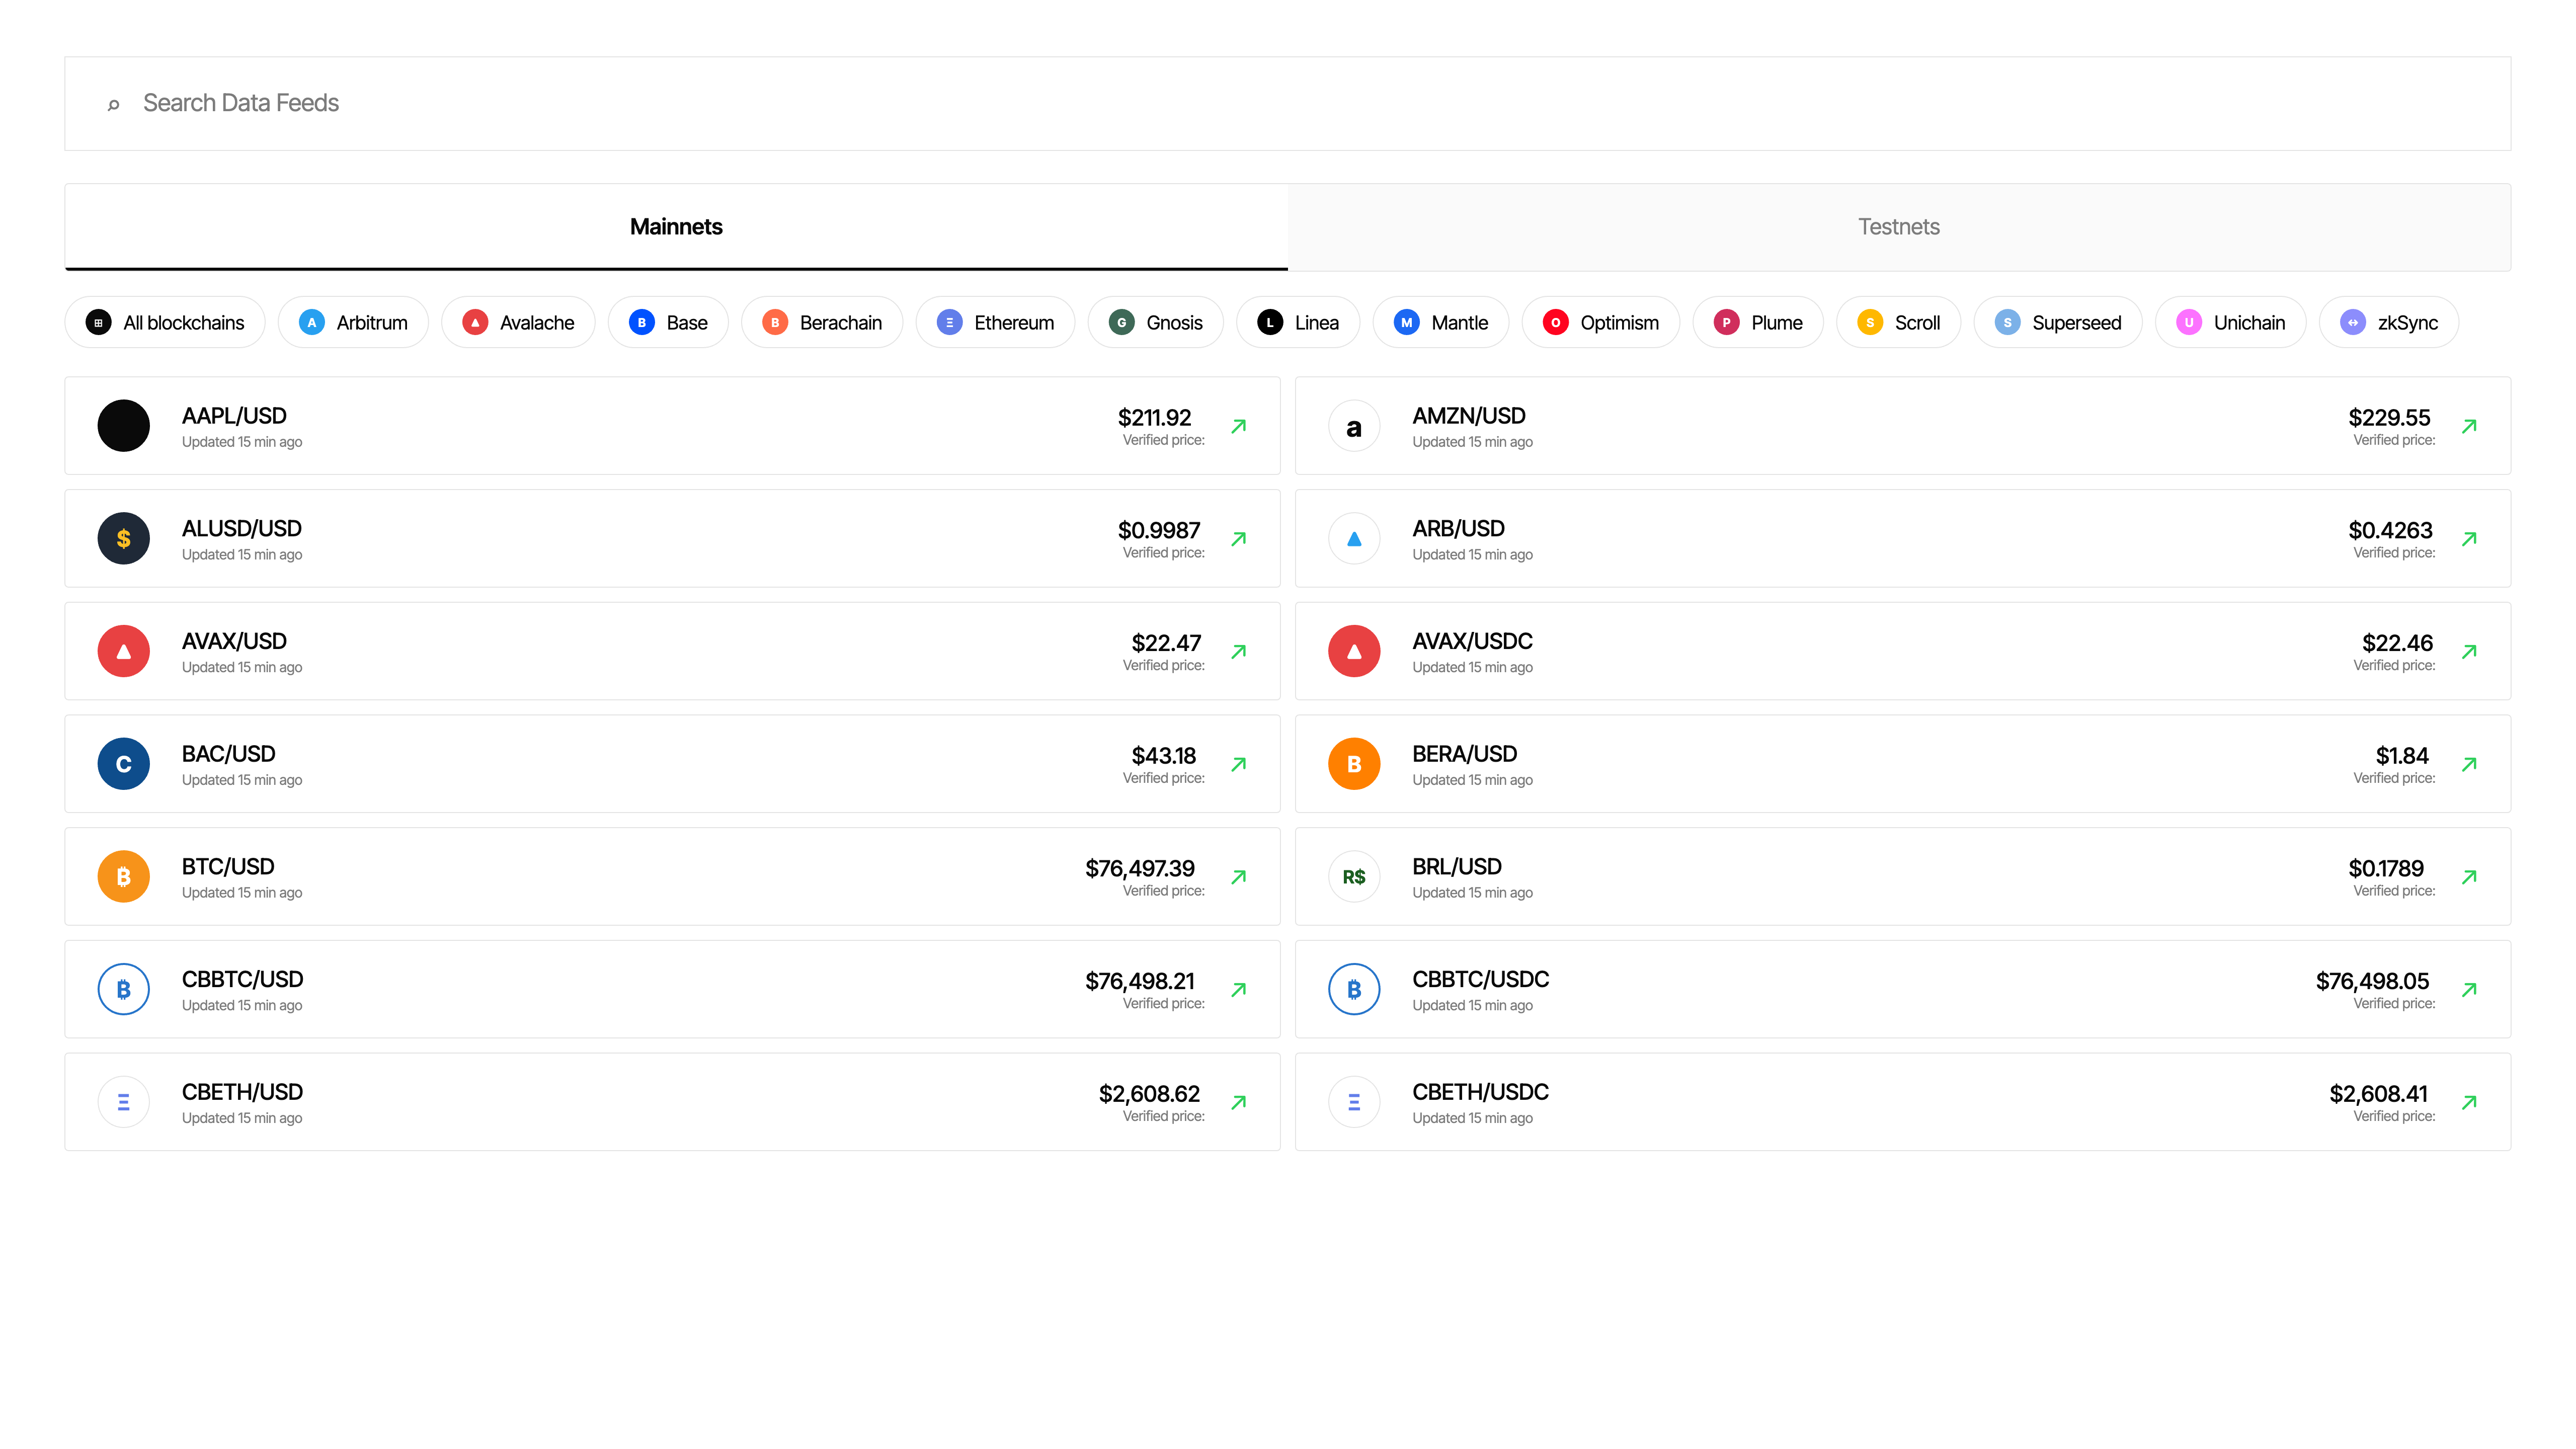Open the CBBTC/USDC feed arrow
The width and height of the screenshot is (2576, 1449).
point(2469,990)
